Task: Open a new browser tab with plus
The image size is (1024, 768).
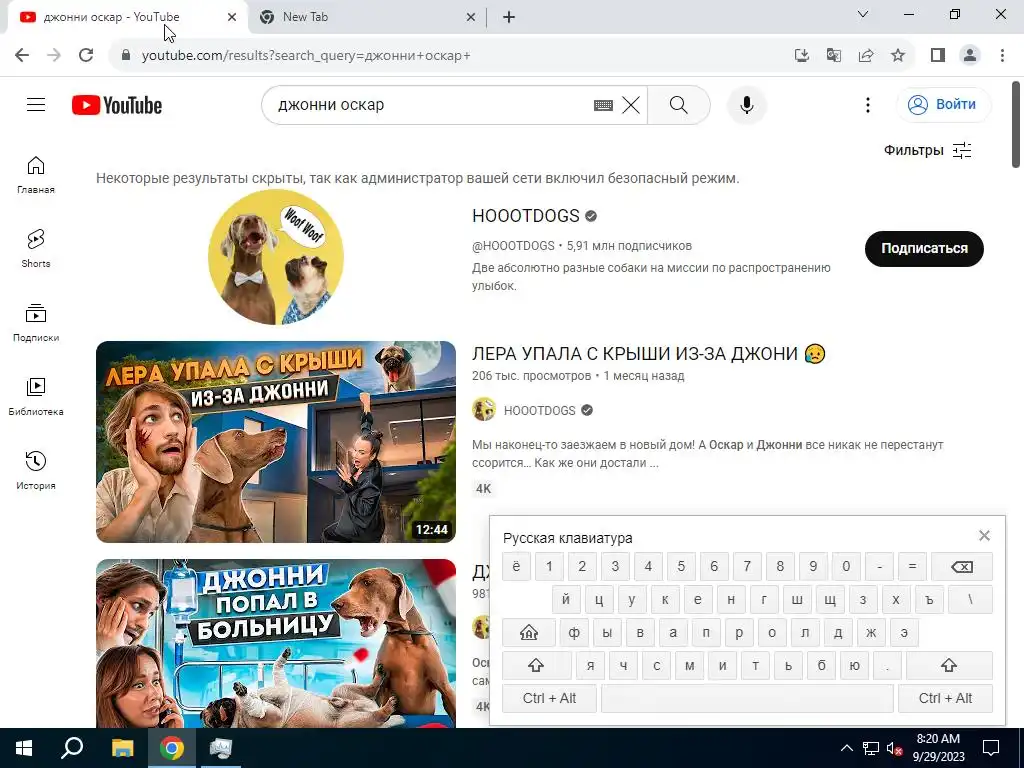Action: [x=509, y=17]
